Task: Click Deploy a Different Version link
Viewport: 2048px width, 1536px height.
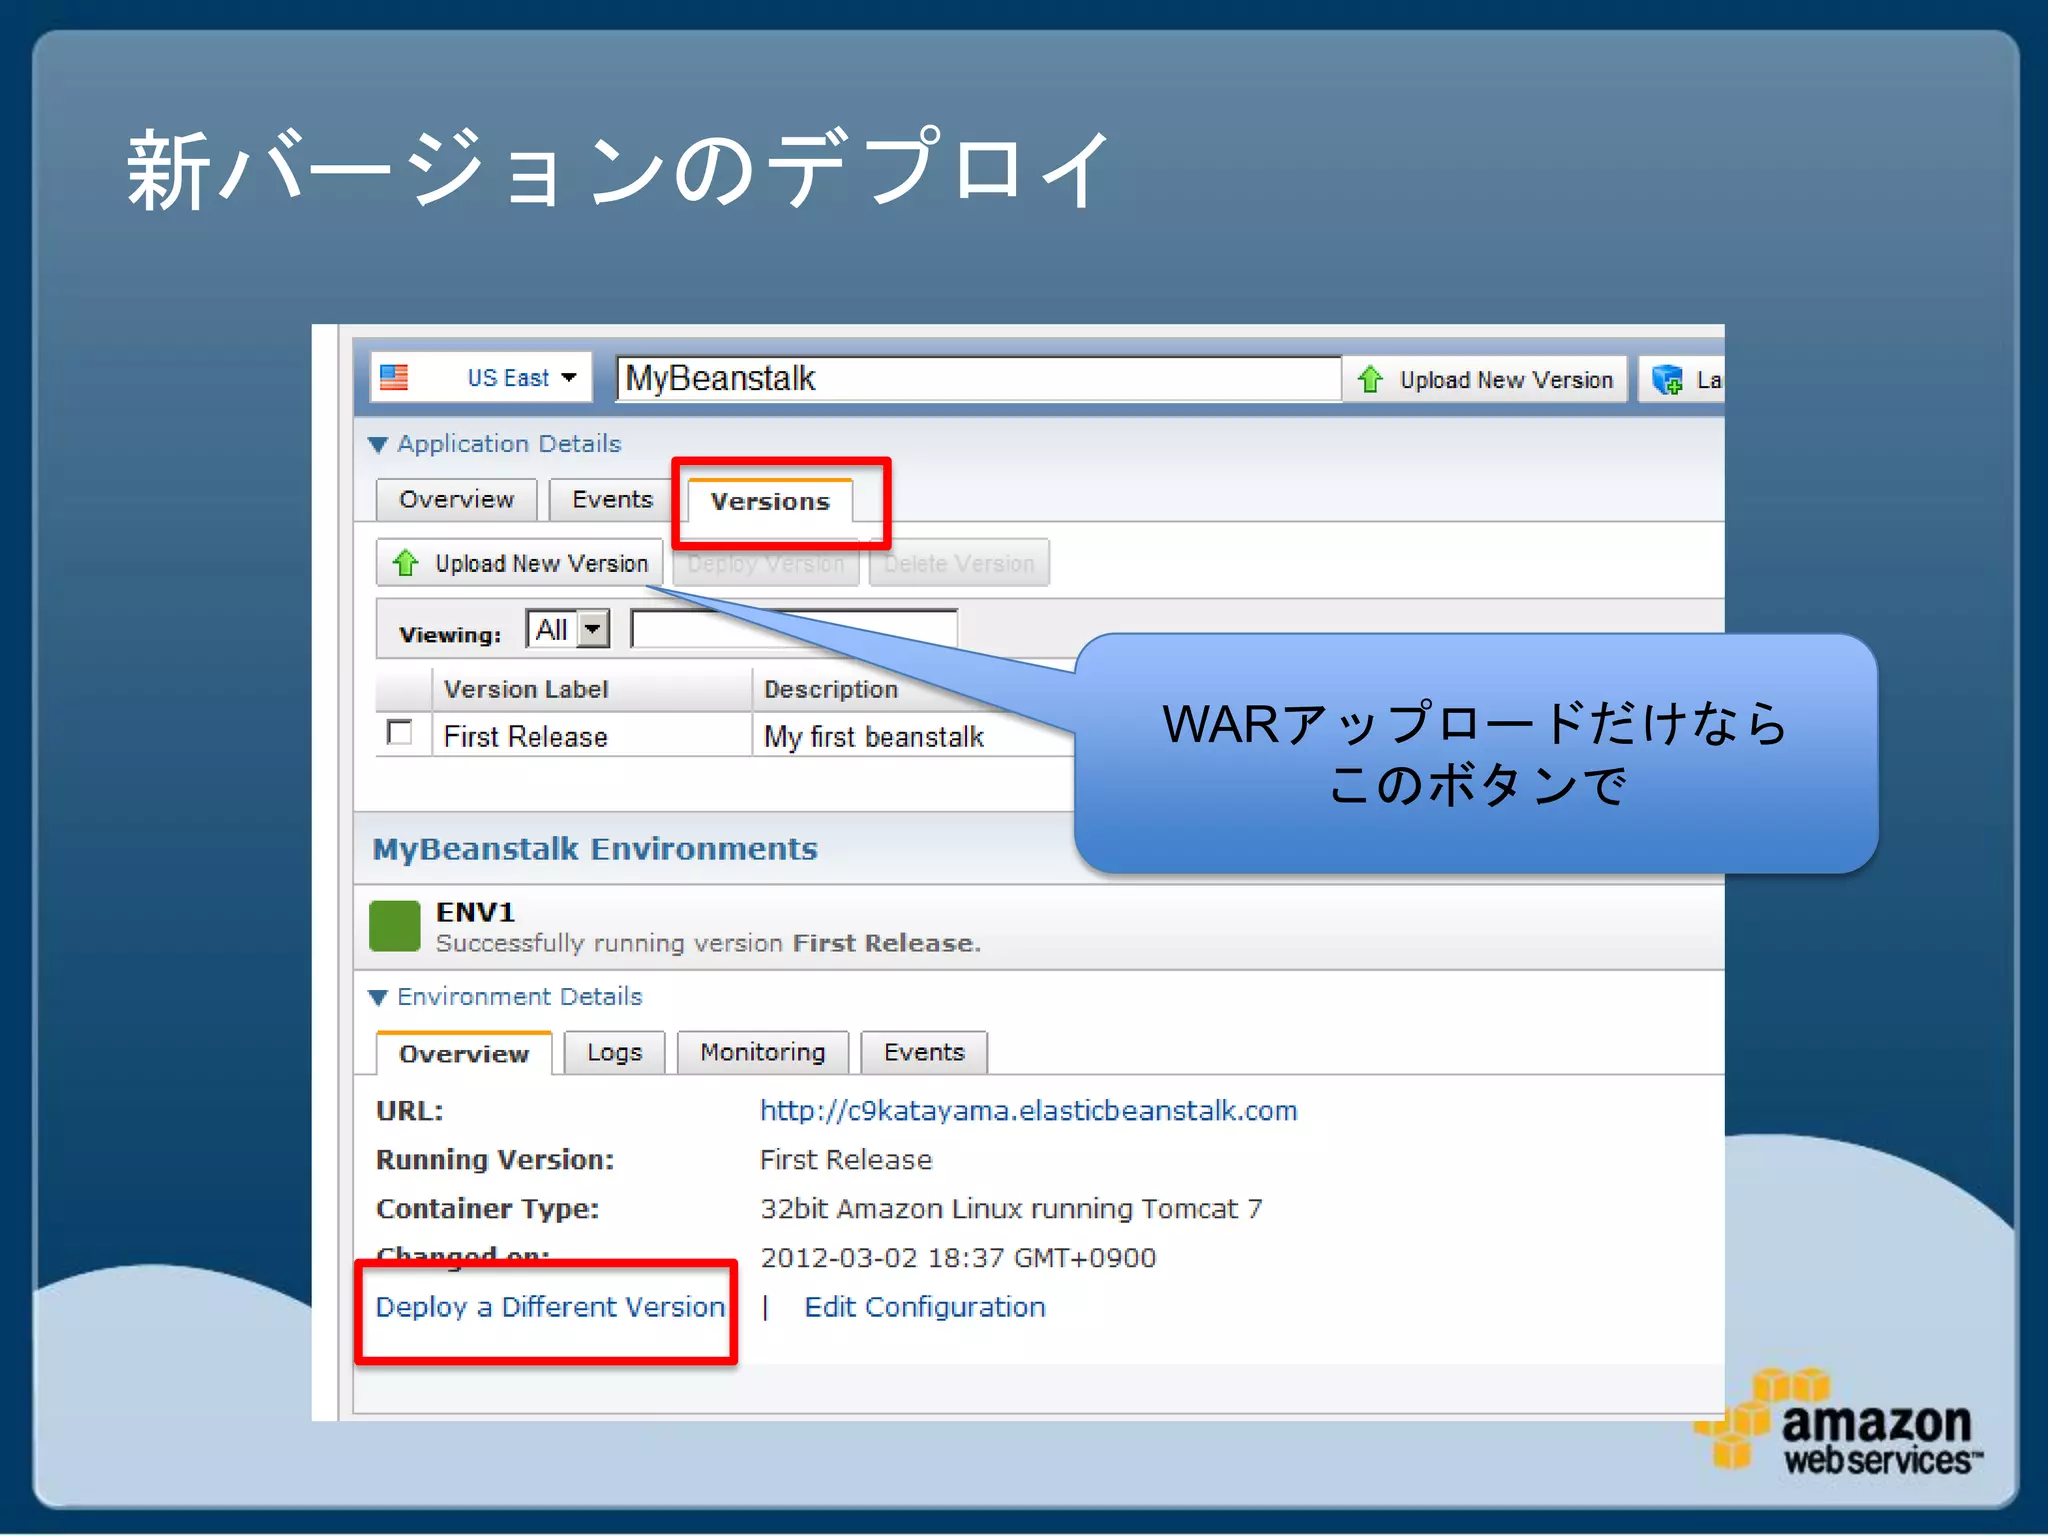Action: 550,1307
